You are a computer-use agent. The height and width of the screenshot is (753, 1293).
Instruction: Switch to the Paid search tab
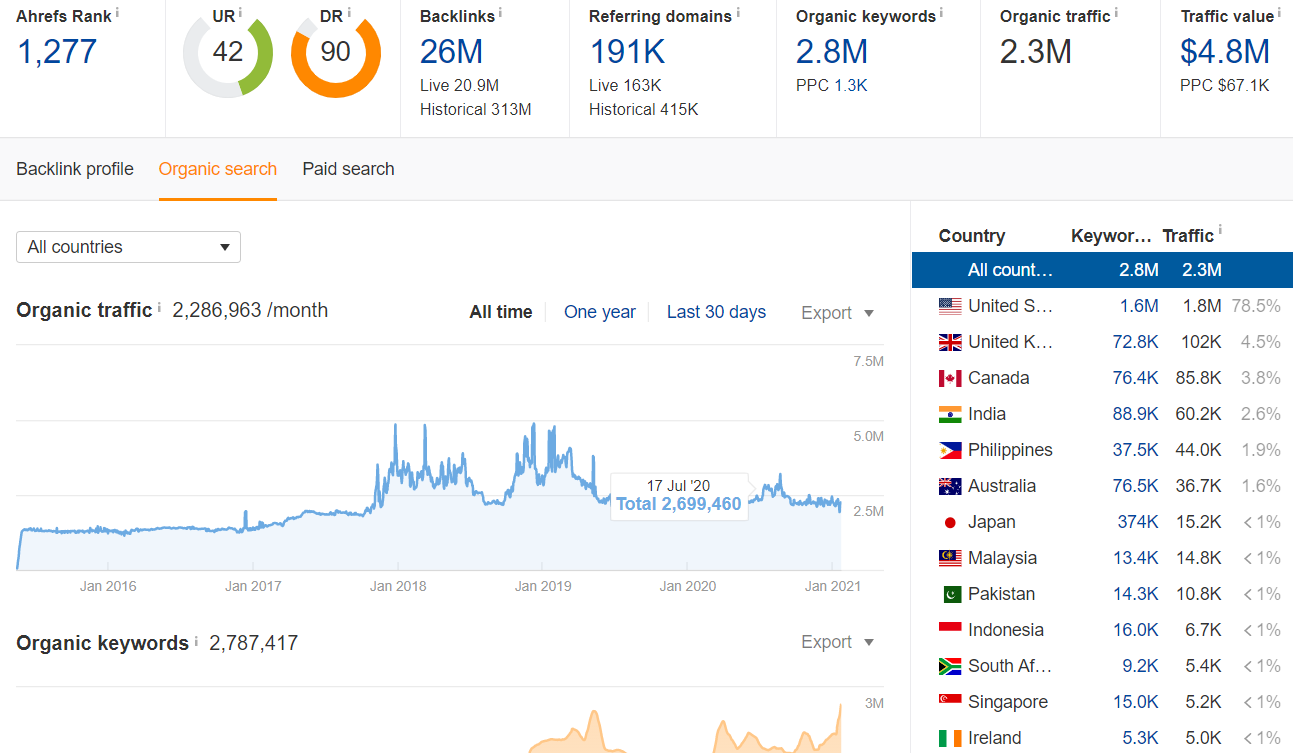tap(348, 169)
